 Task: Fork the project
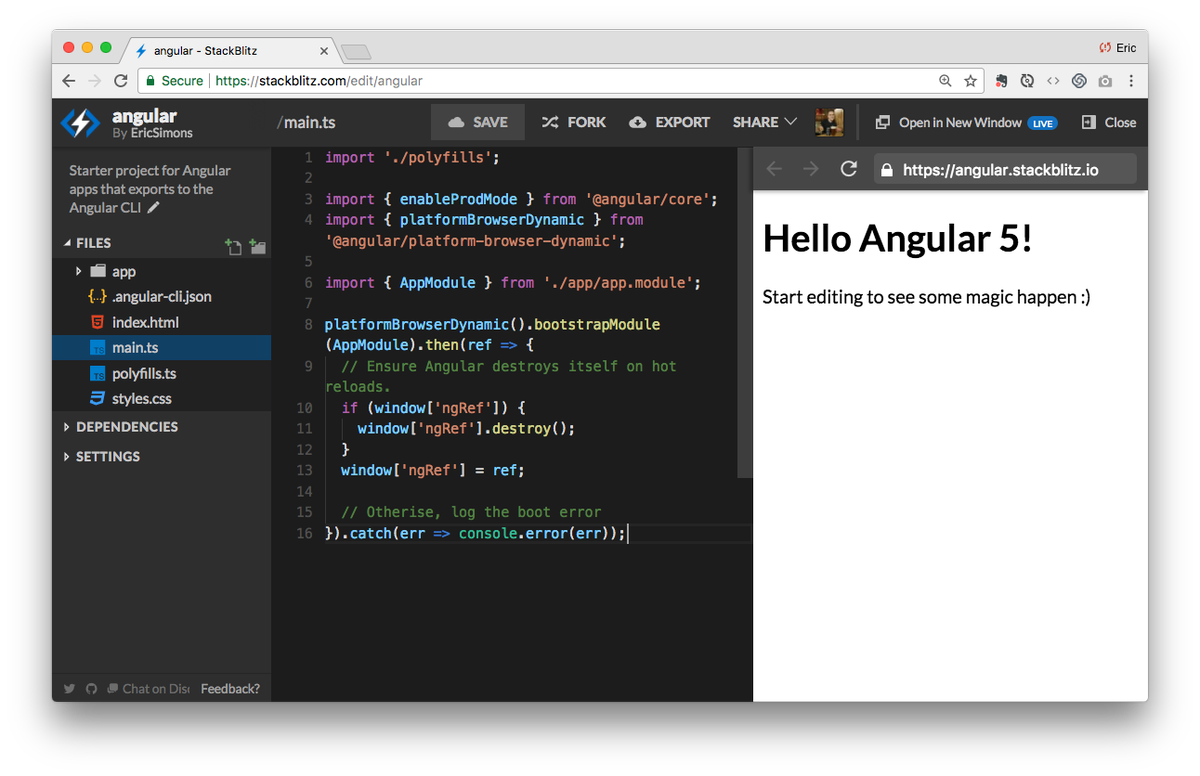click(x=574, y=122)
